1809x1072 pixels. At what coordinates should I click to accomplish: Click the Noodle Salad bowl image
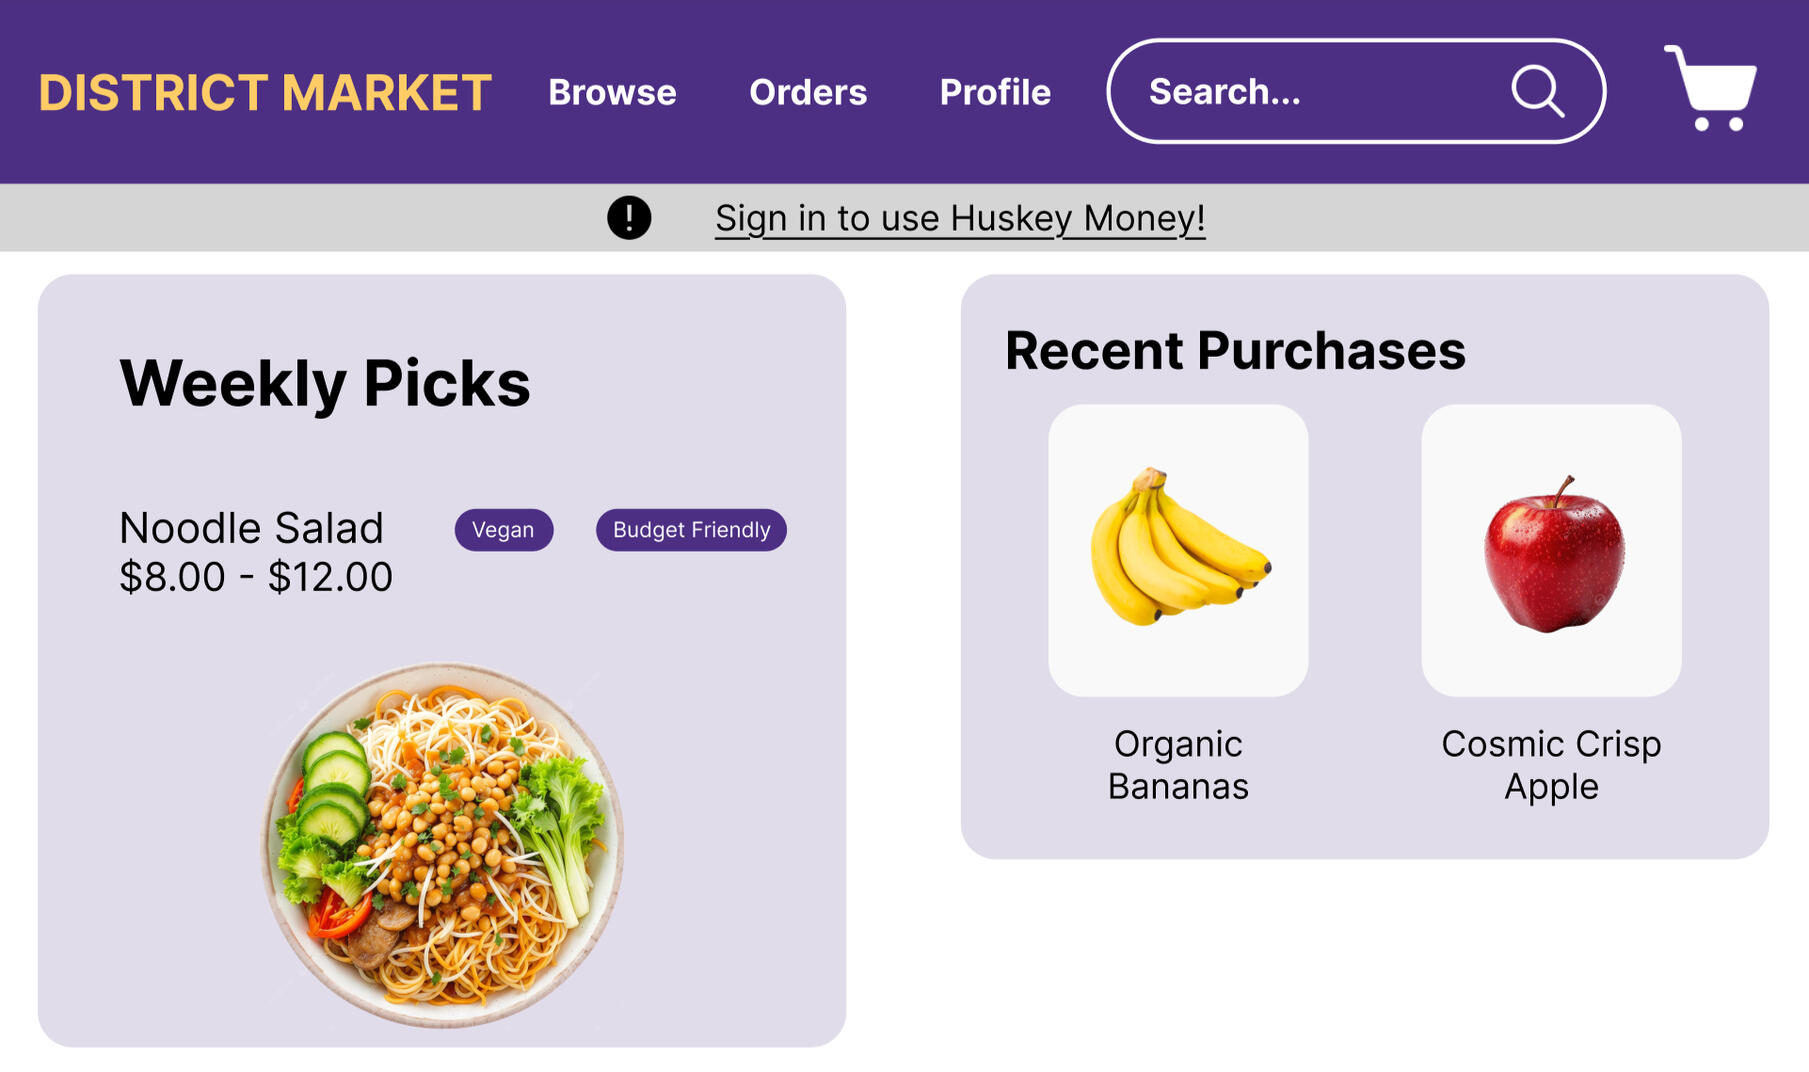(x=442, y=845)
